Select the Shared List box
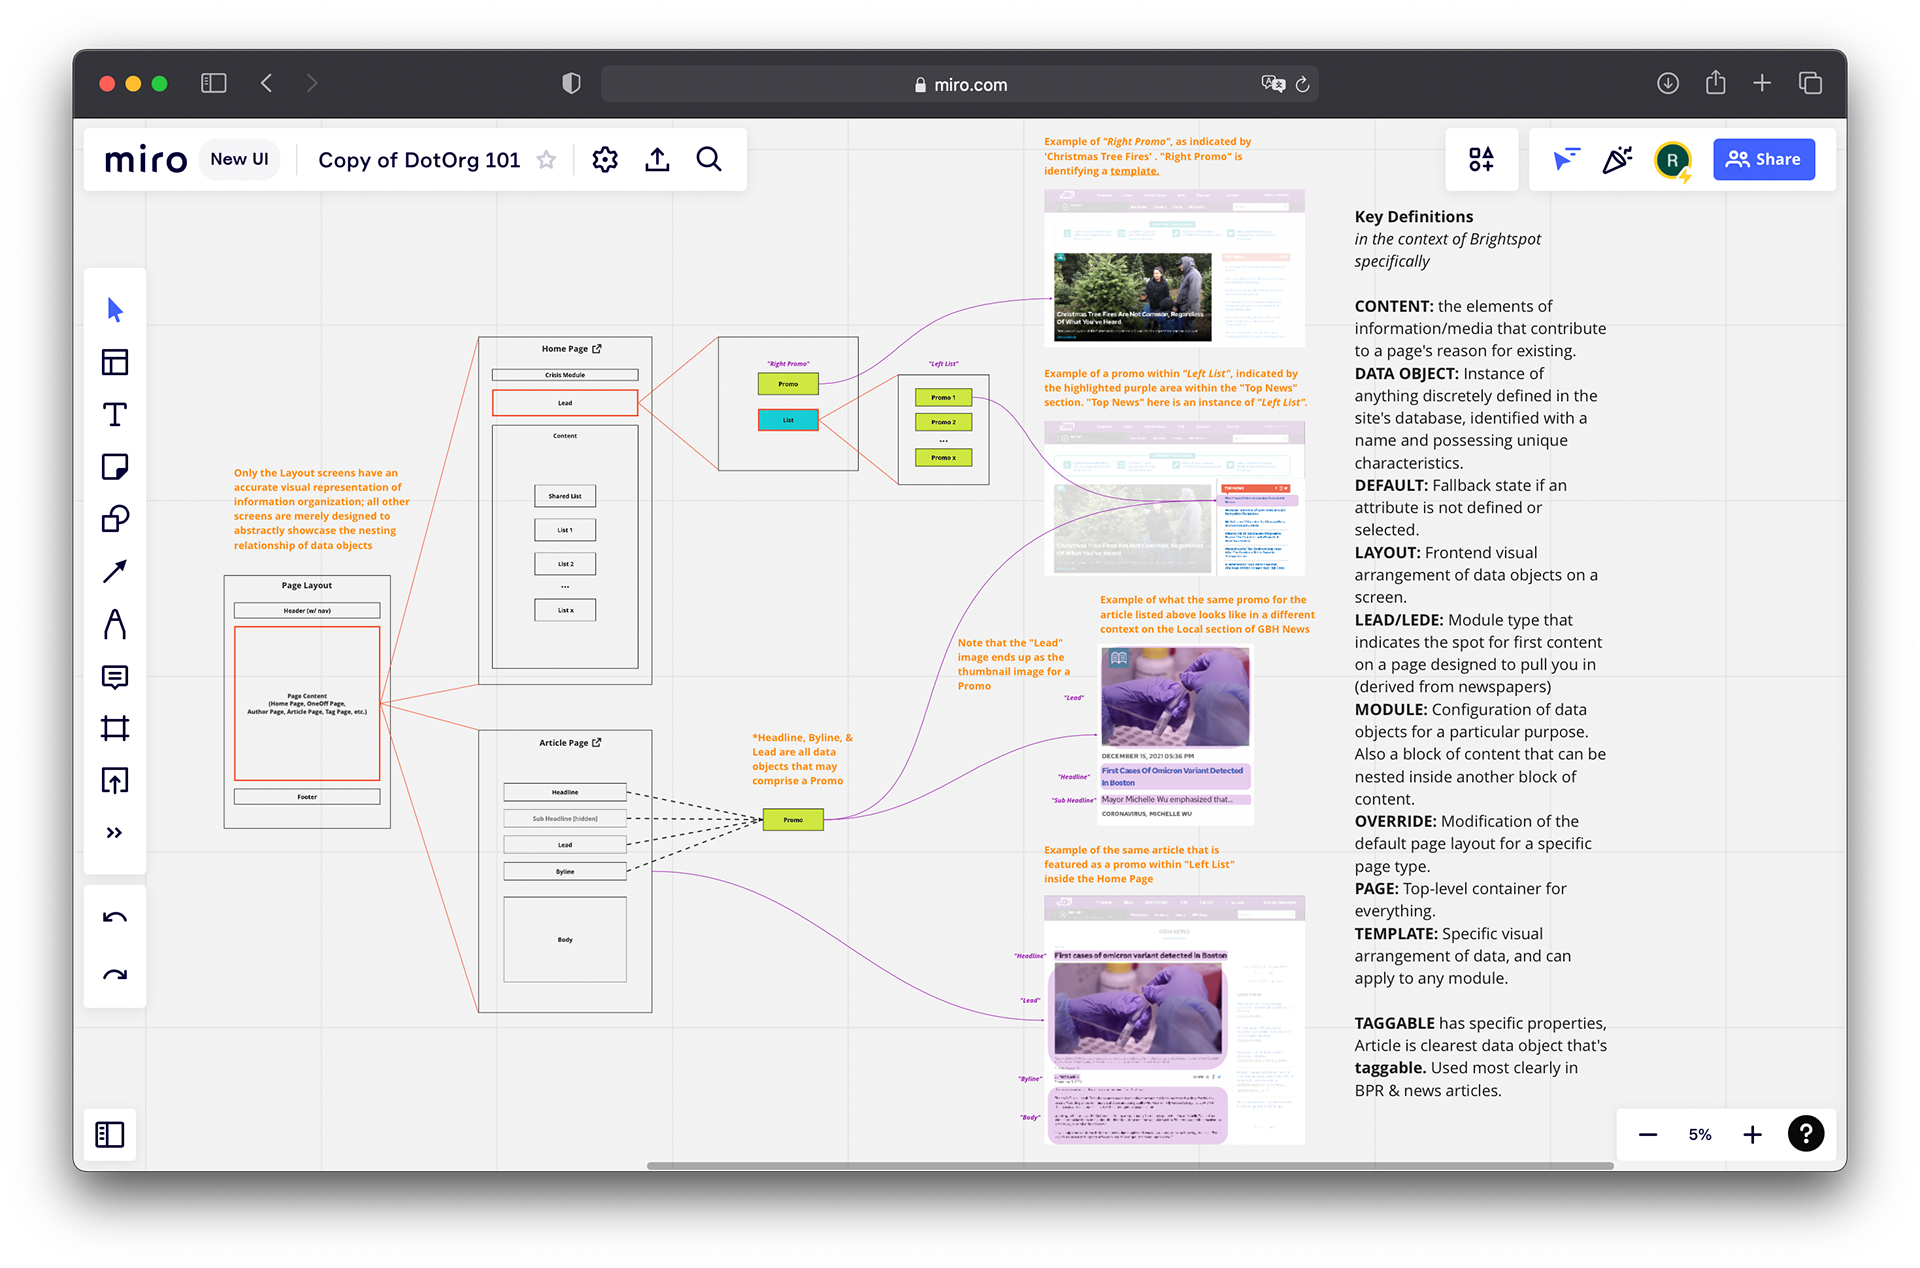Viewport: 1920px width, 1268px height. pos(565,496)
